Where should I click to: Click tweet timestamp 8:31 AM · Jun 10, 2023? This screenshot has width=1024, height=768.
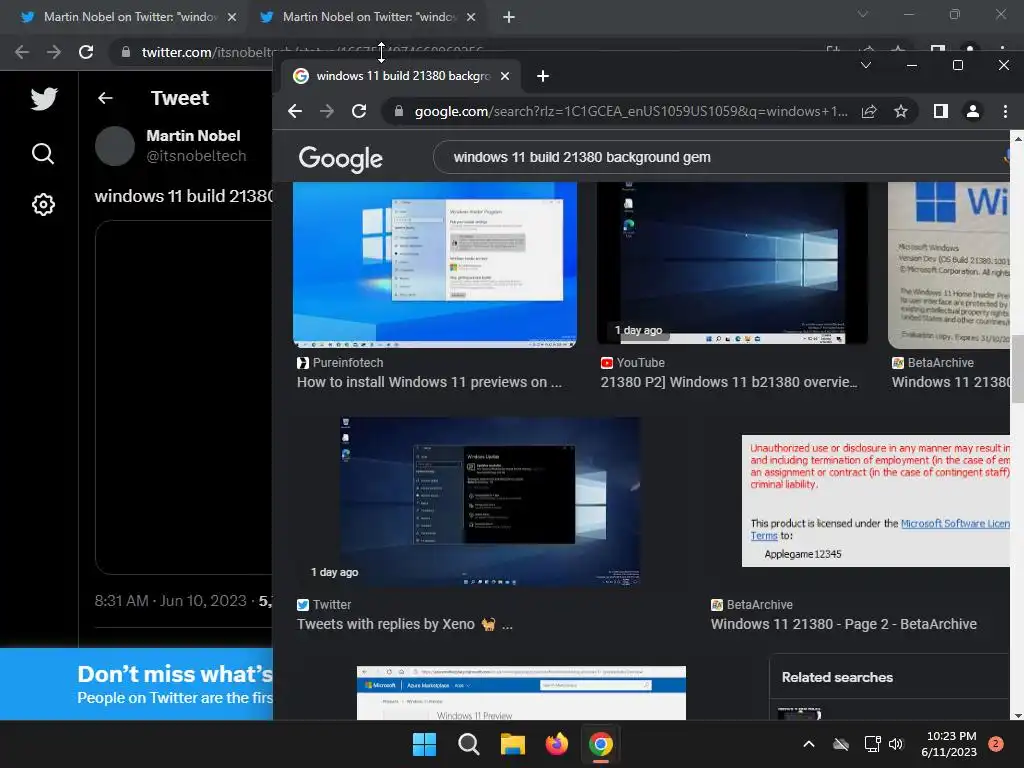[170, 601]
